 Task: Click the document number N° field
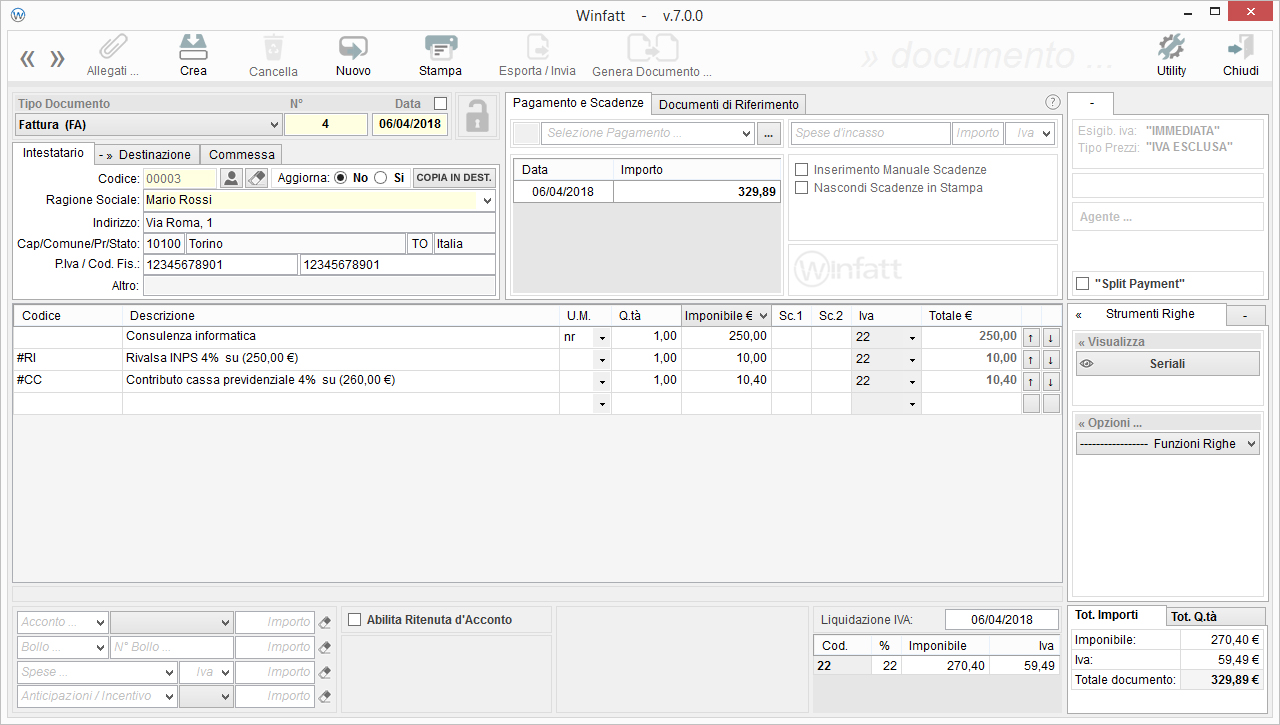point(325,125)
